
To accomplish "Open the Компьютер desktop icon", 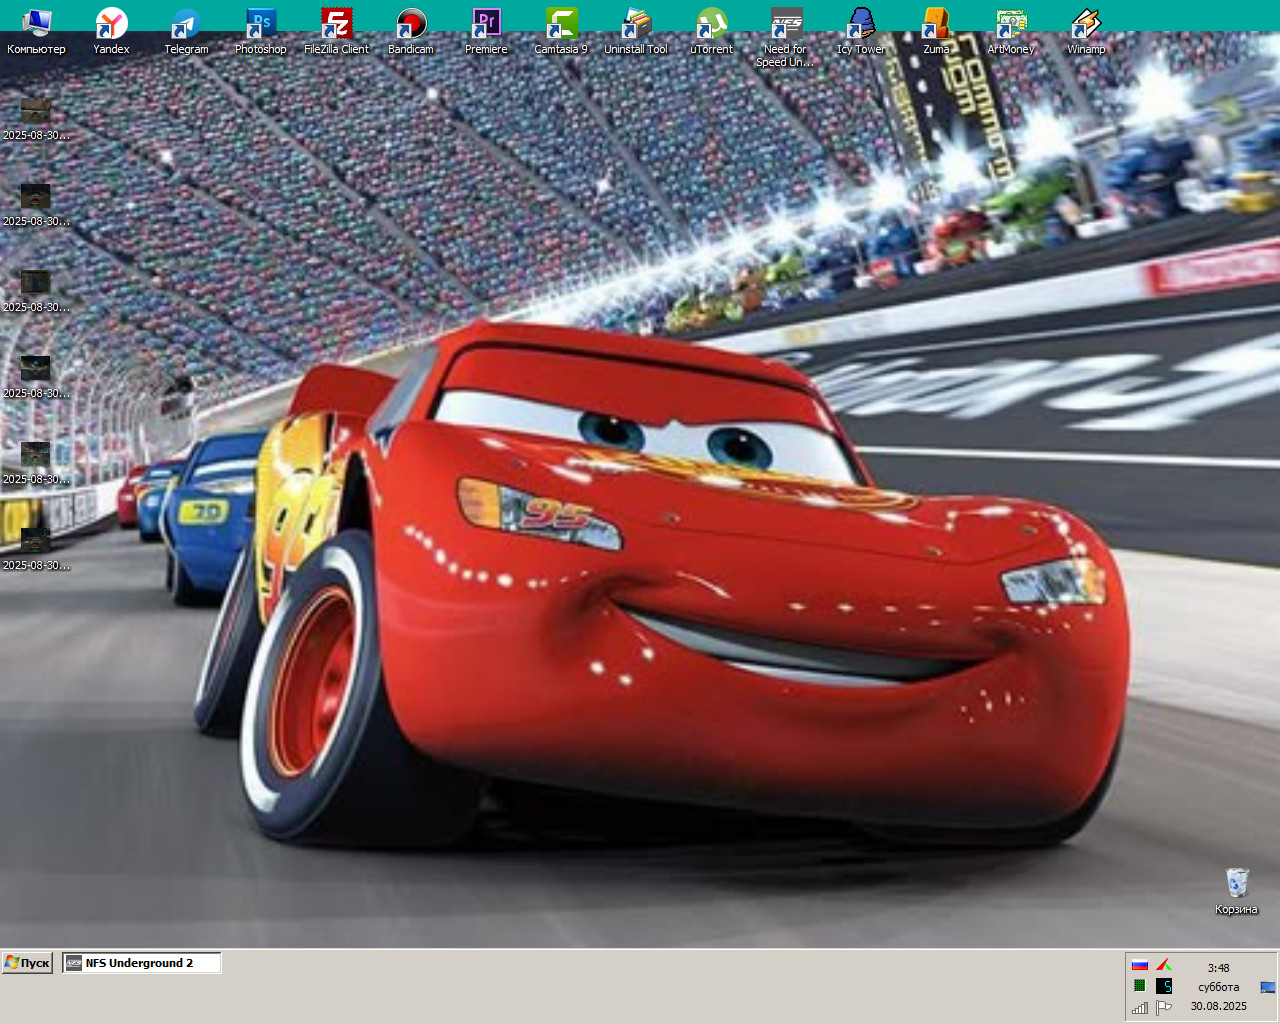I will pos(36,31).
